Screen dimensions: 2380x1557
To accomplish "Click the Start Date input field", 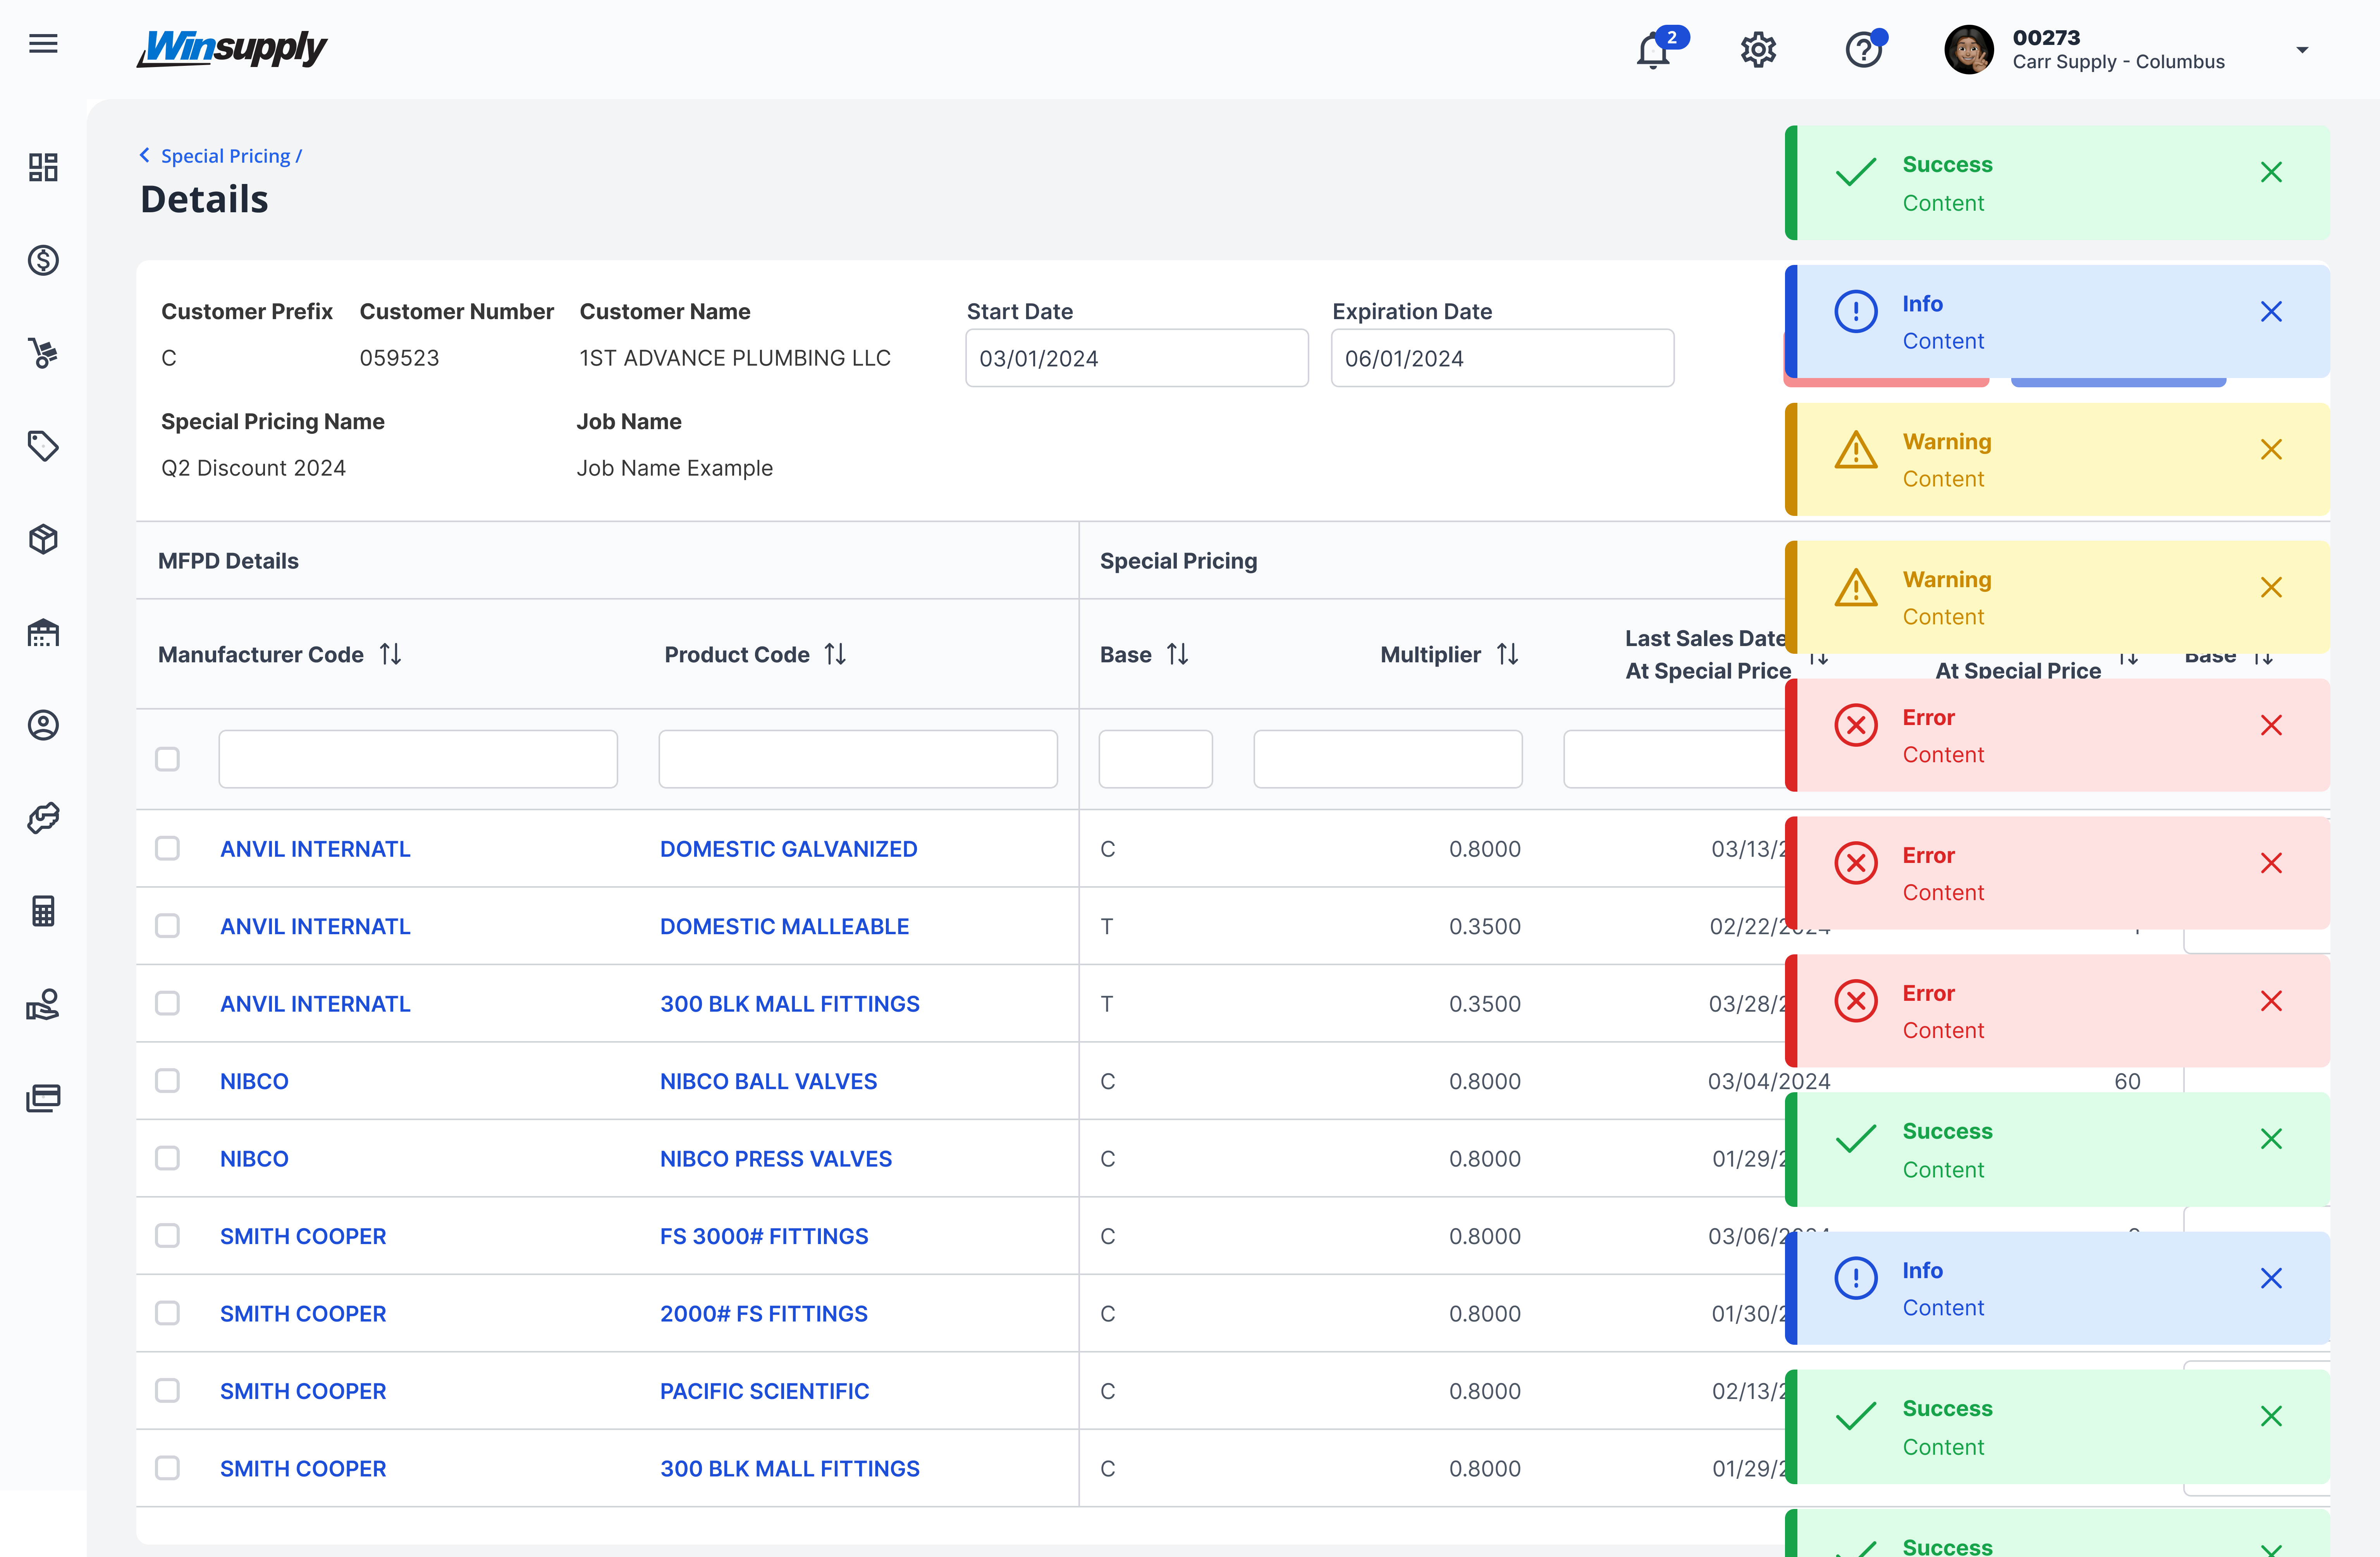I will [x=1136, y=358].
